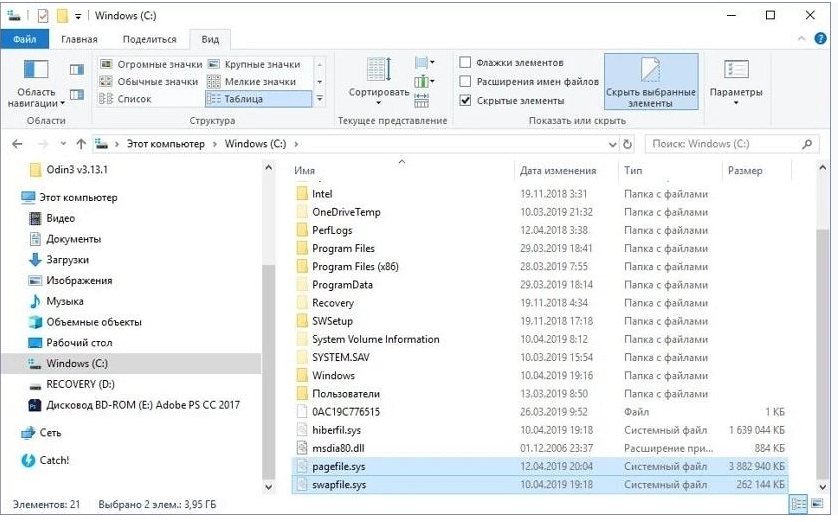Refresh the current folder view

pyautogui.click(x=626, y=144)
